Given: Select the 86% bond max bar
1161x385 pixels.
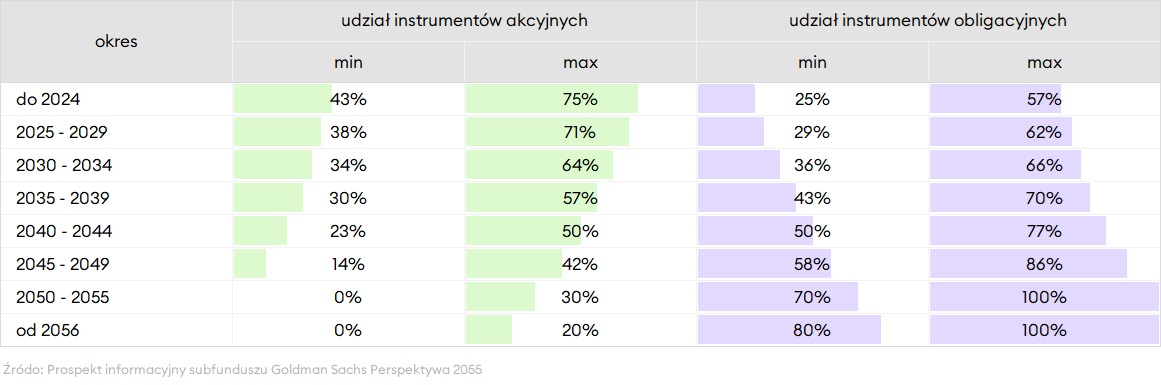Looking at the screenshot, I should coord(1028,264).
